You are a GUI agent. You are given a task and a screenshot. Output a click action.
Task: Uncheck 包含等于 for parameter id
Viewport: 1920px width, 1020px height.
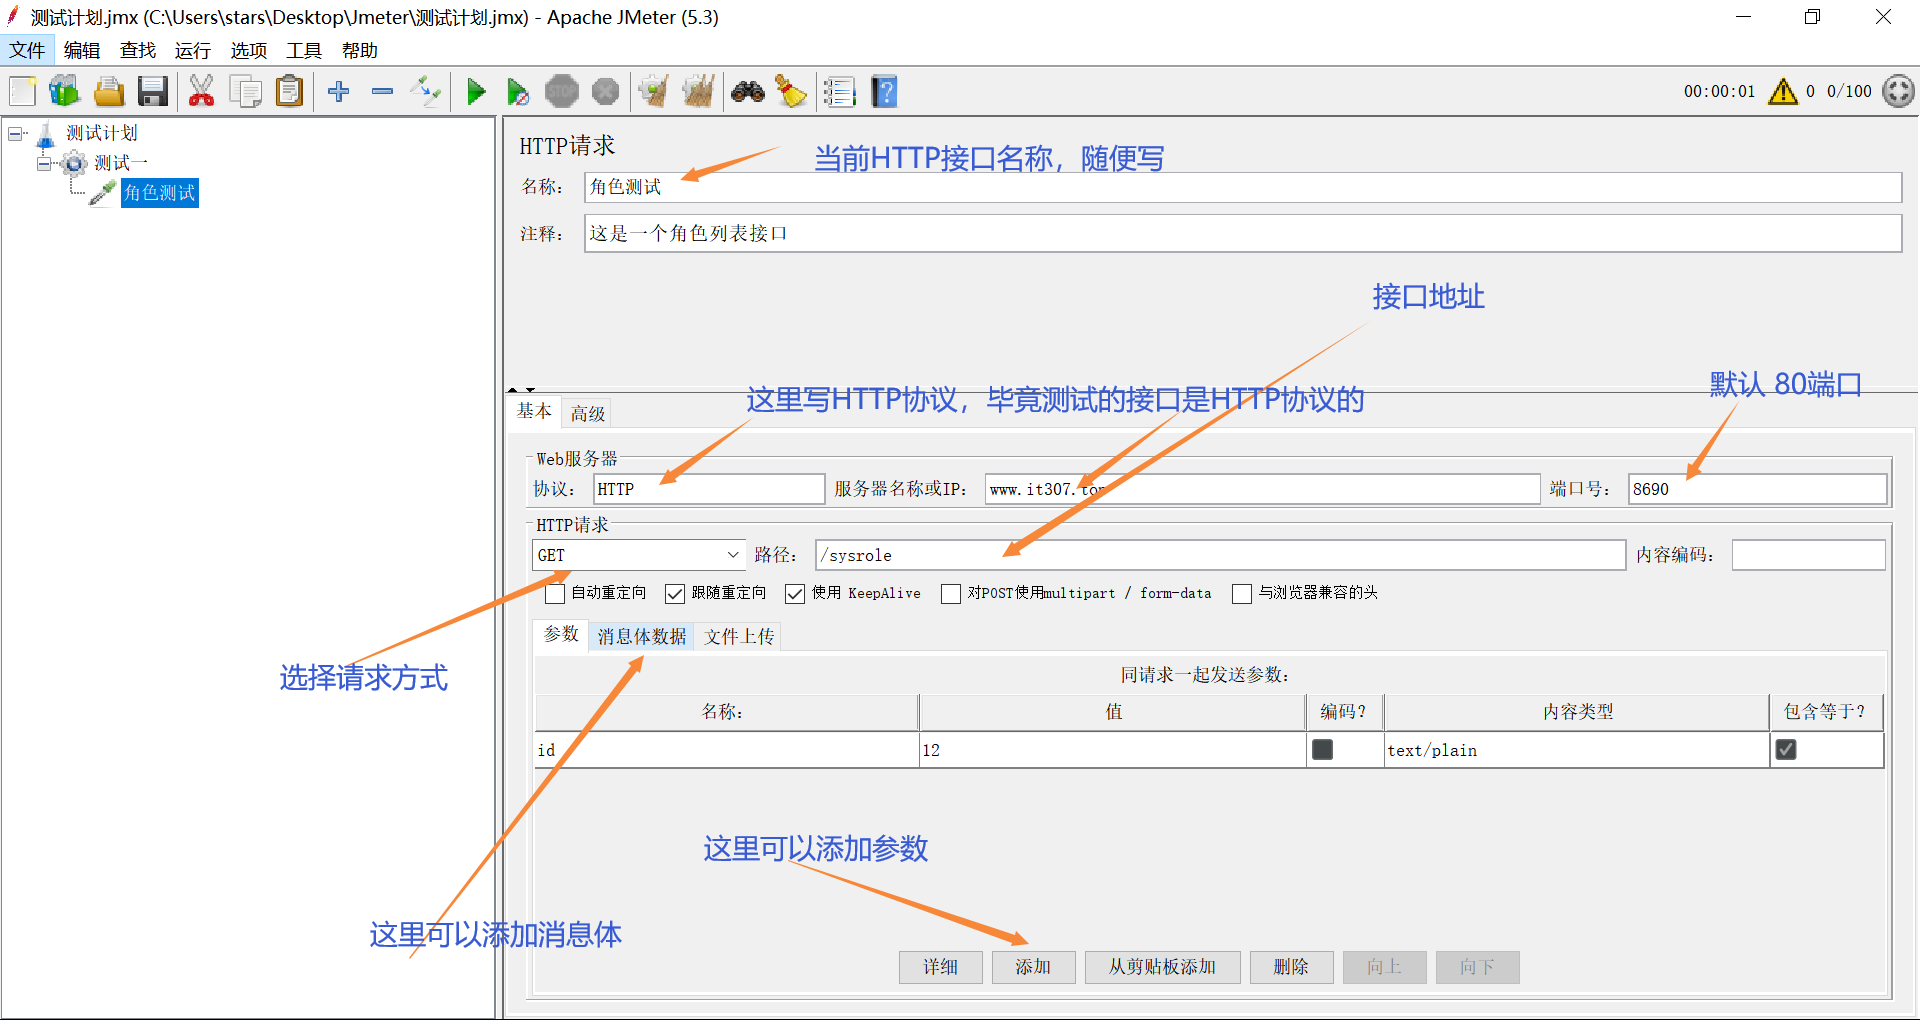1787,749
